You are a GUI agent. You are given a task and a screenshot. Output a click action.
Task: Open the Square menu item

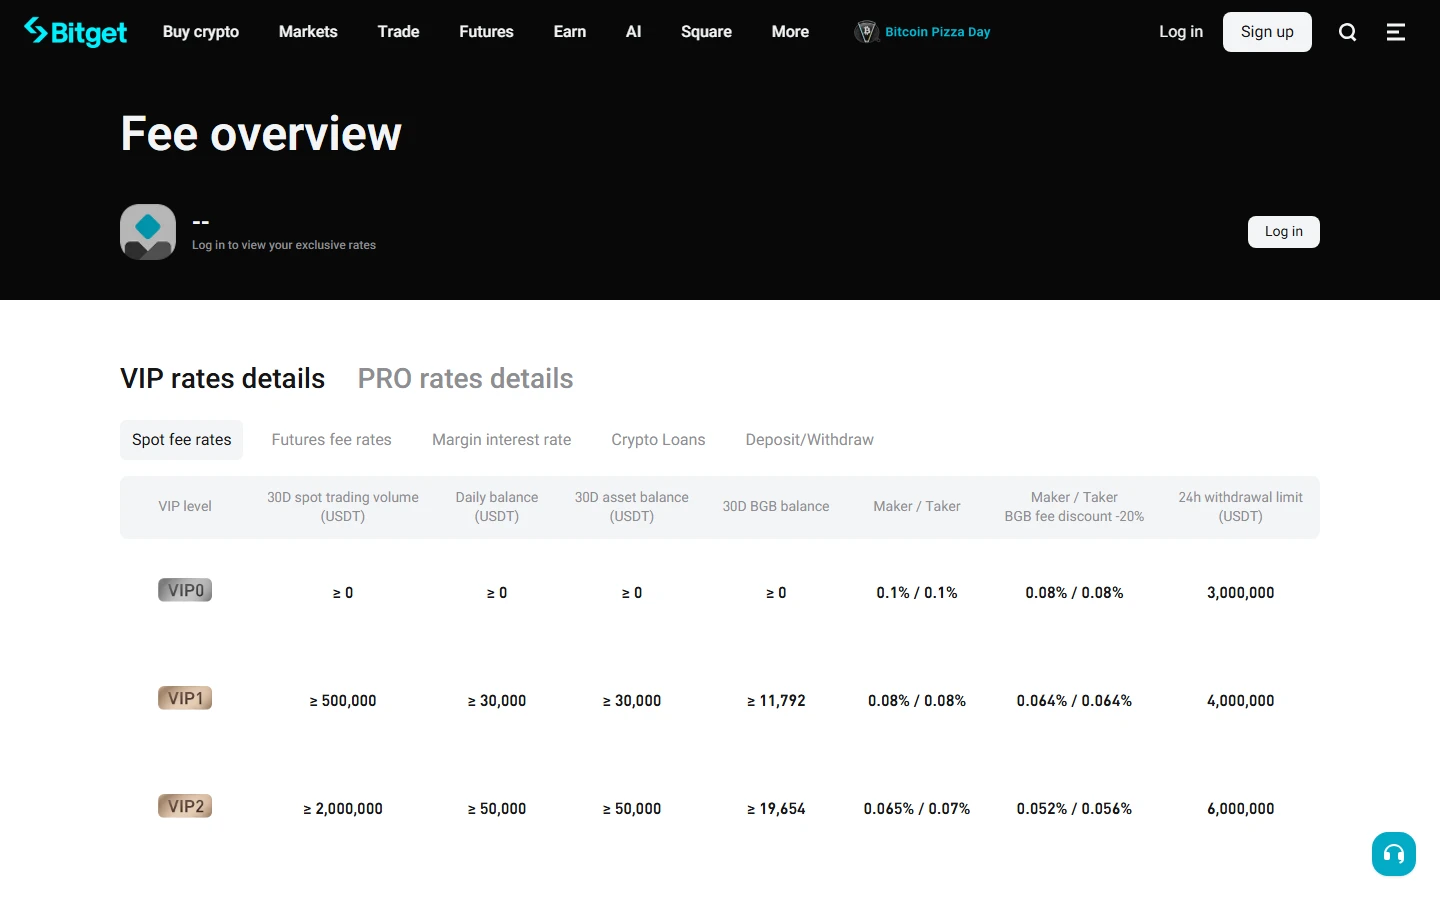click(x=706, y=32)
